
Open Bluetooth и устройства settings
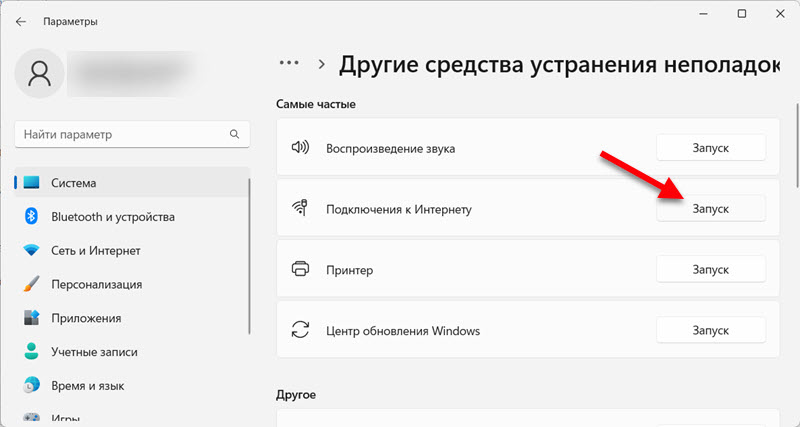point(132,217)
